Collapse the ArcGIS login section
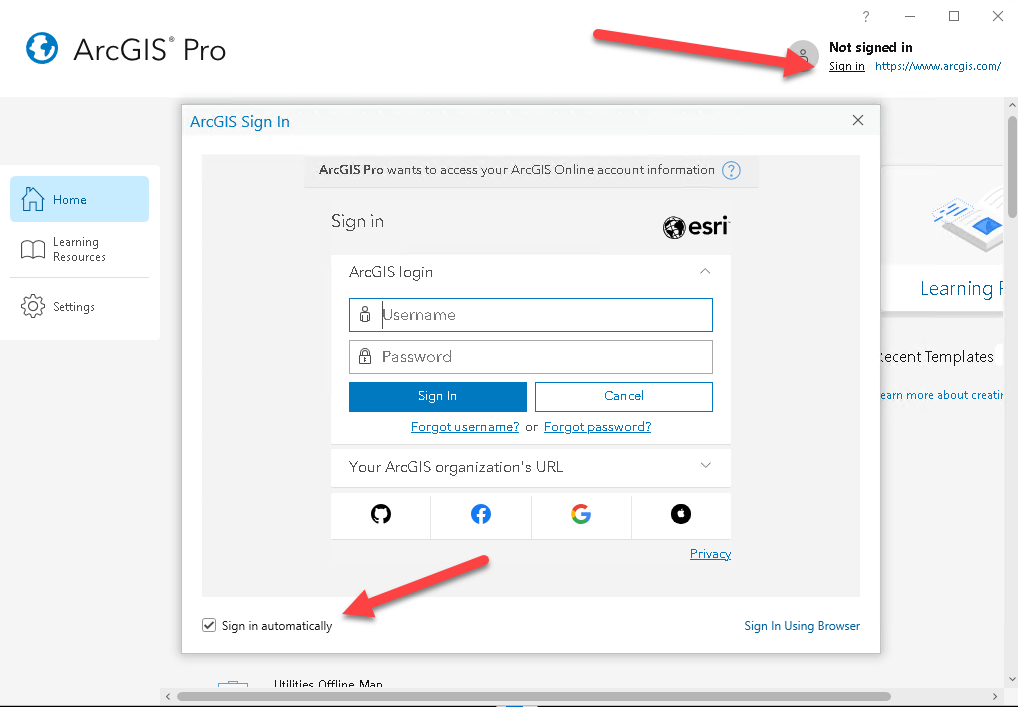 point(705,271)
